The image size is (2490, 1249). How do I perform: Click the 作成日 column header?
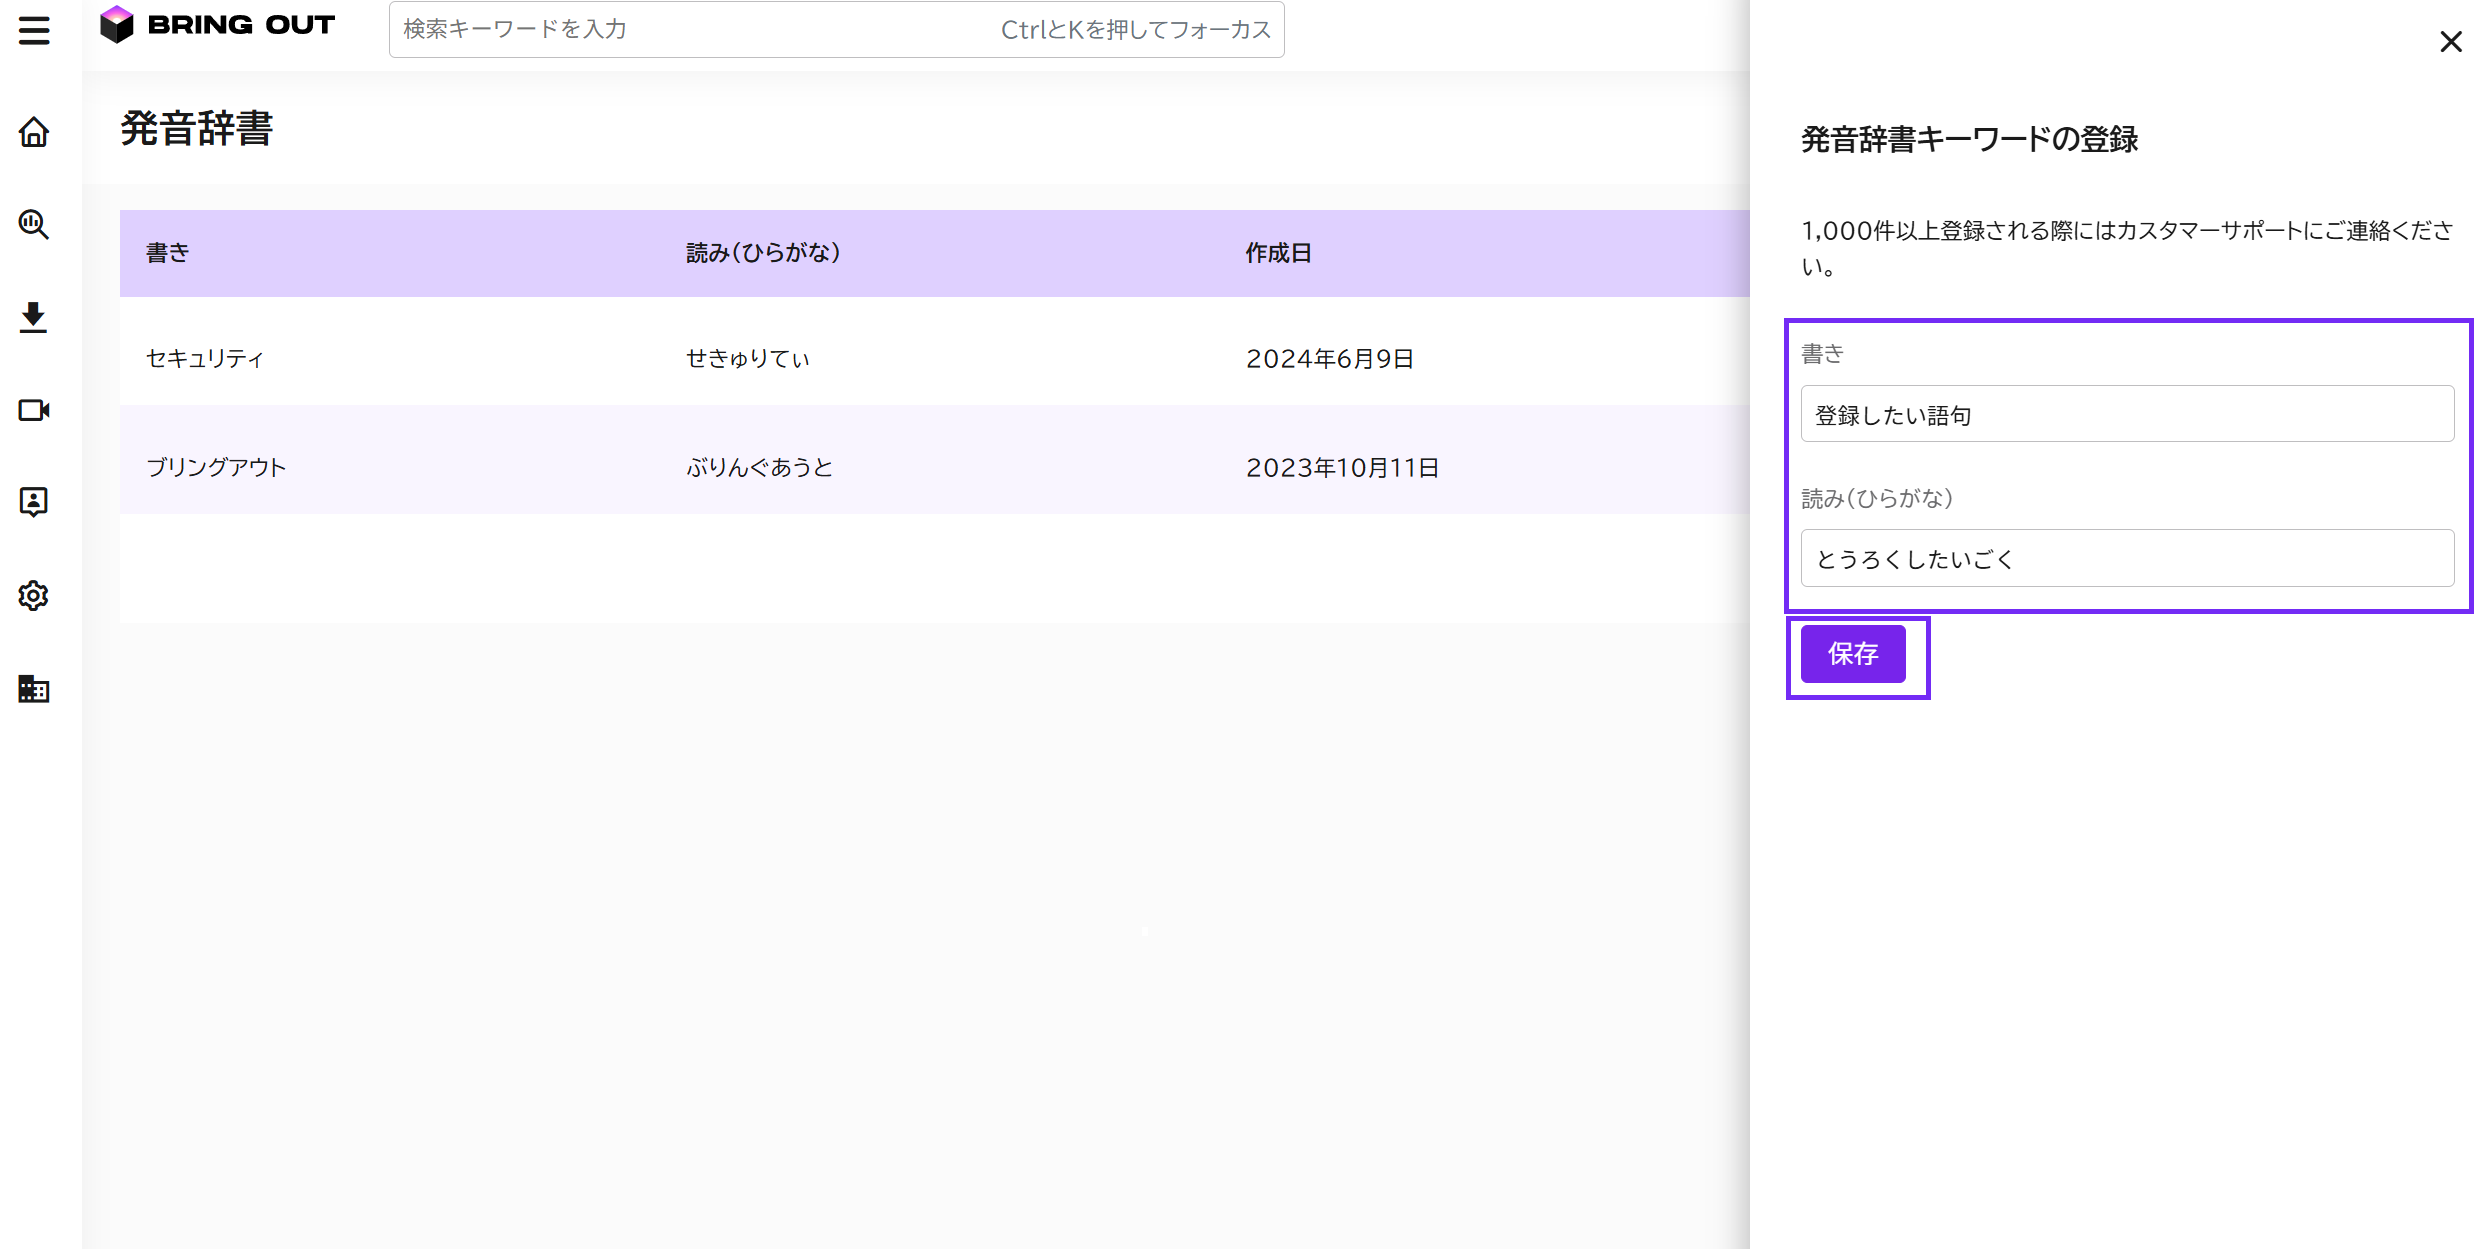pyautogui.click(x=1278, y=253)
